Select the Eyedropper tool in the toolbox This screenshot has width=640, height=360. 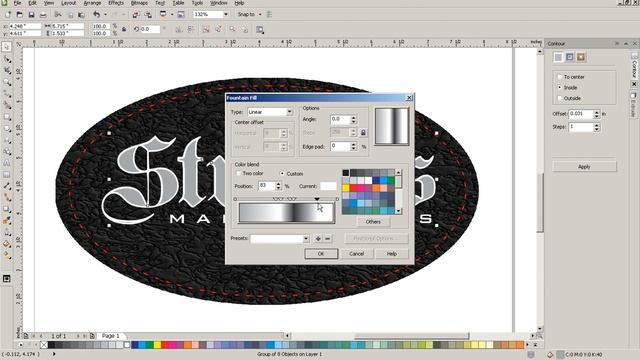click(7, 221)
